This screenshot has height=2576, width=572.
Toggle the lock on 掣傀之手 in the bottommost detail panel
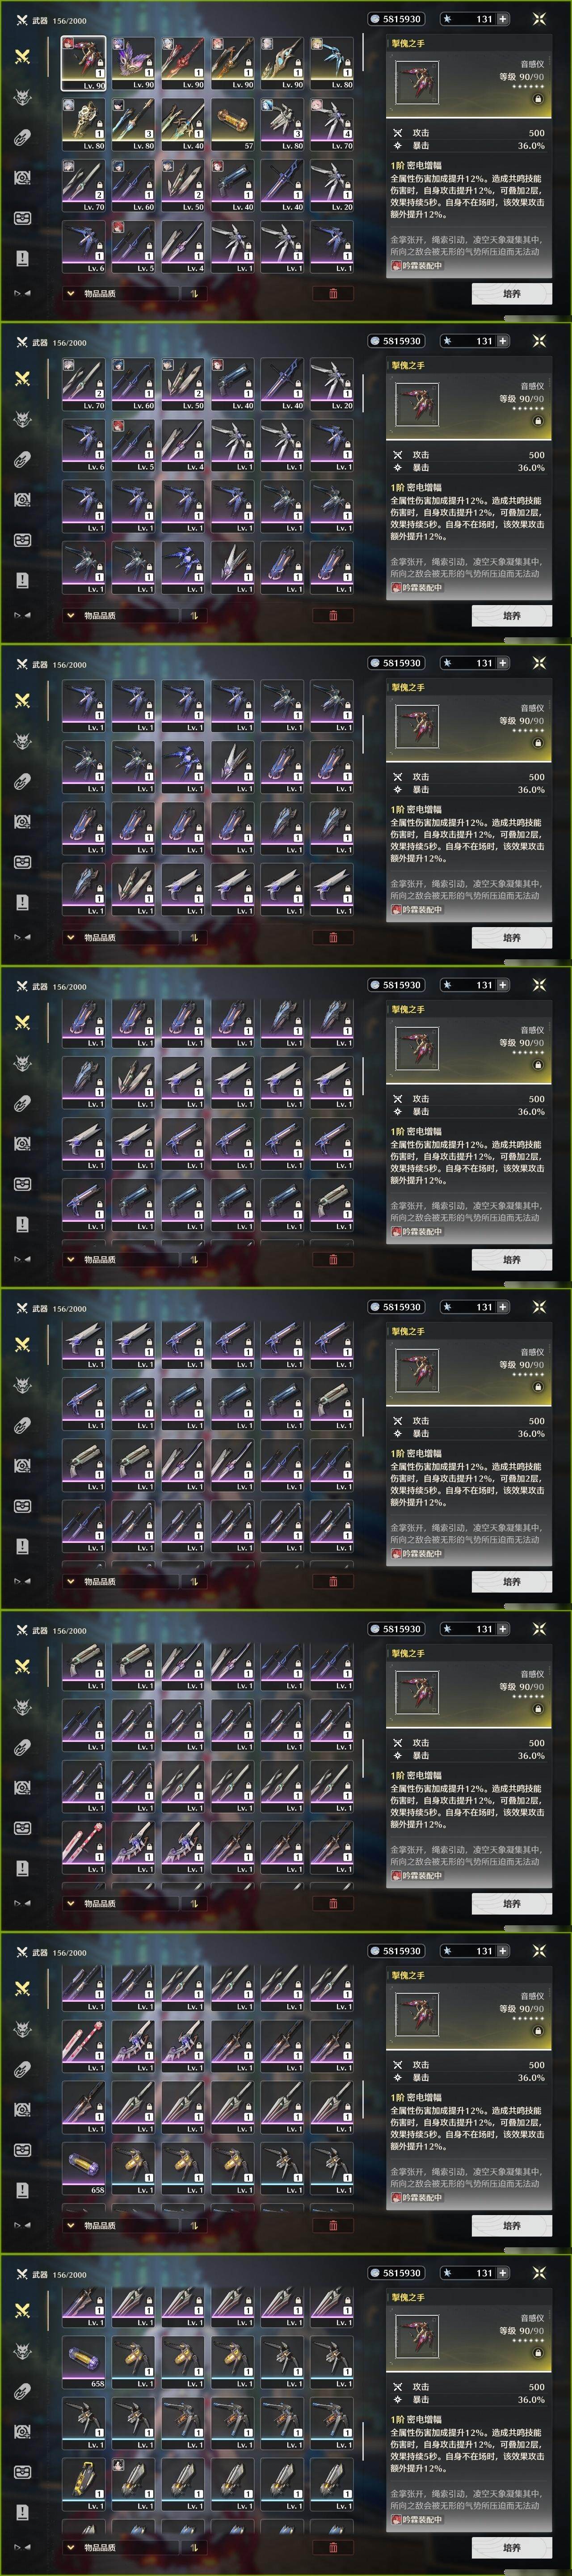[x=538, y=2353]
